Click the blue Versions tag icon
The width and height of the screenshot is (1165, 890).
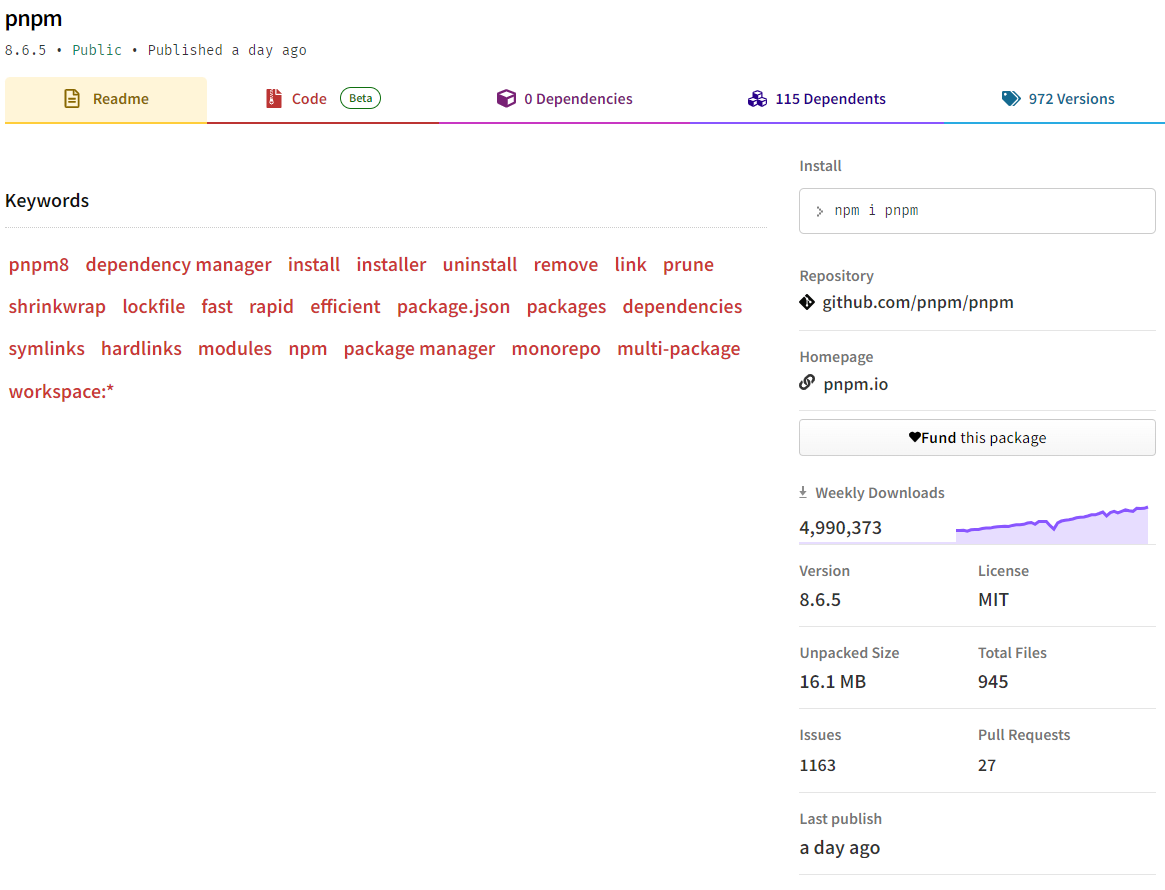point(1011,99)
